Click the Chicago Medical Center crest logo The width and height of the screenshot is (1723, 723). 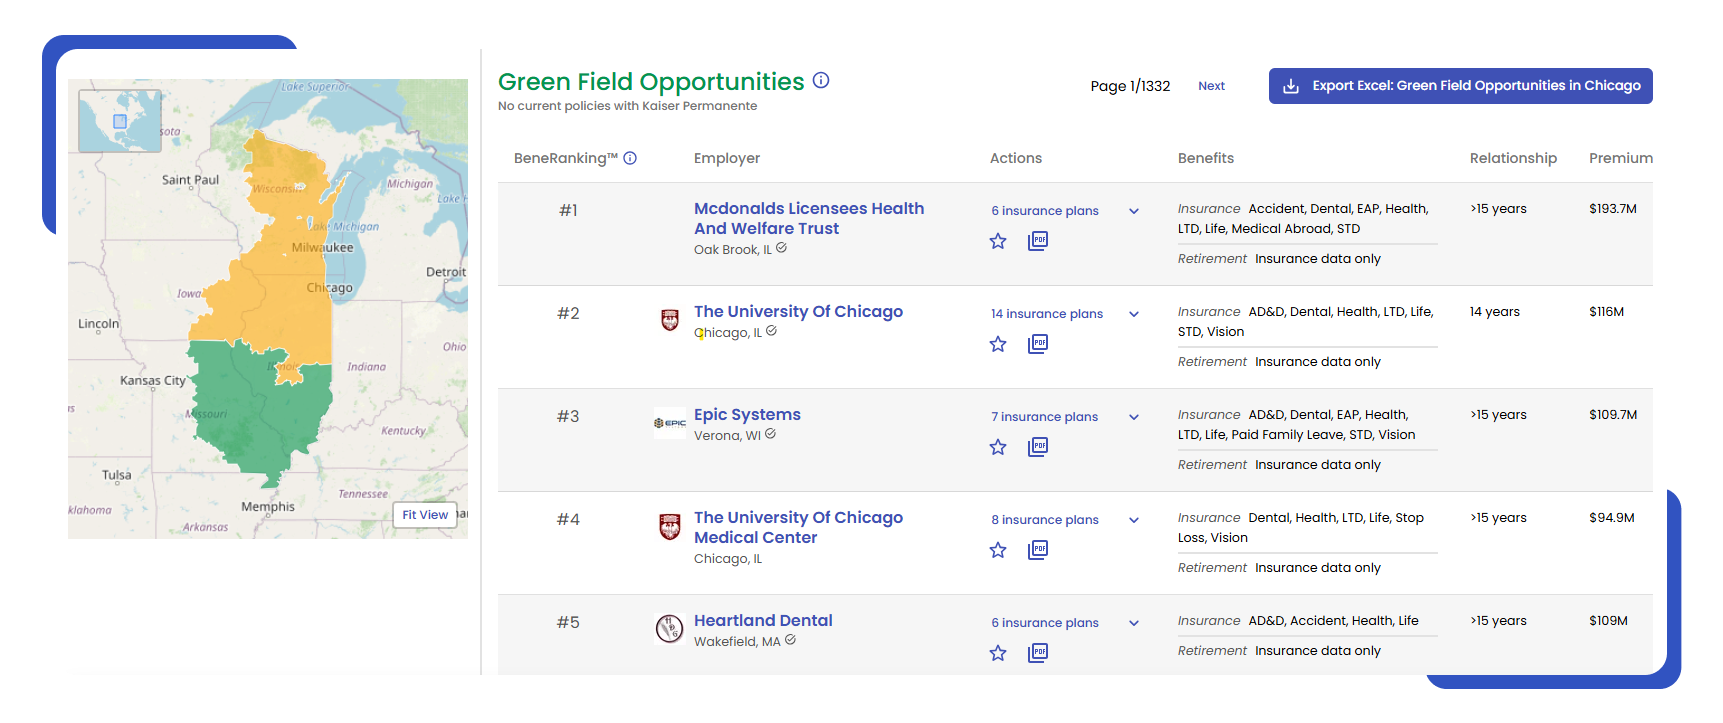[x=670, y=526]
